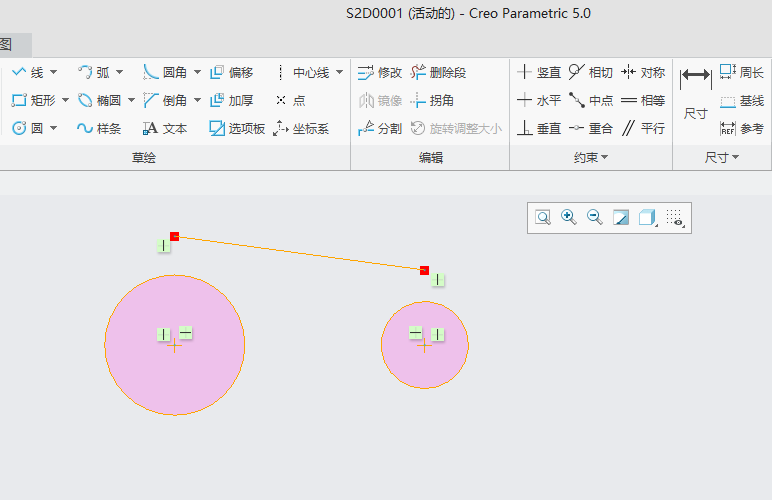
Task: Click the Zoom Out magnifier
Action: coord(595,218)
